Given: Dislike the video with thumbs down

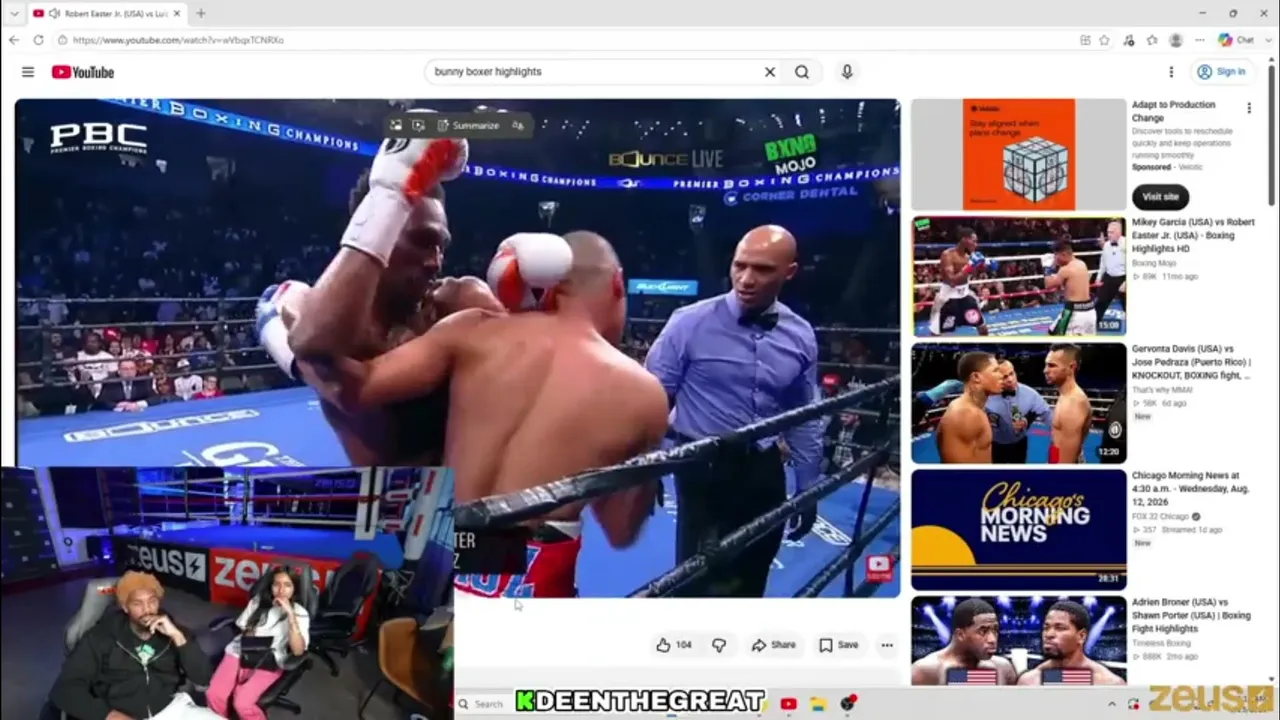Looking at the screenshot, I should coord(719,645).
